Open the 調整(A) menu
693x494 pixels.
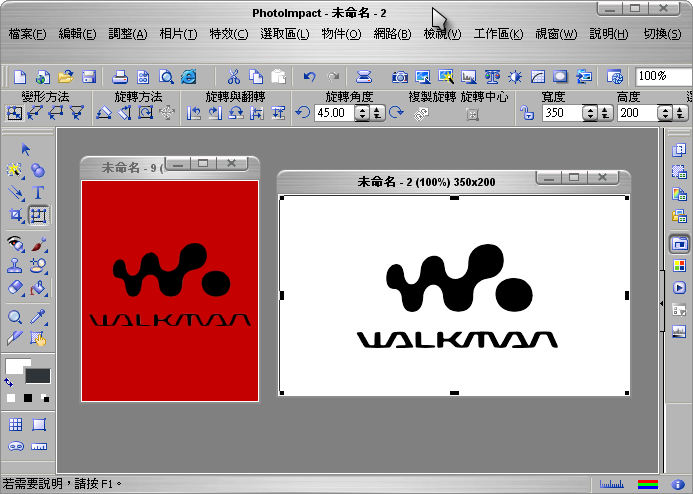(128, 34)
